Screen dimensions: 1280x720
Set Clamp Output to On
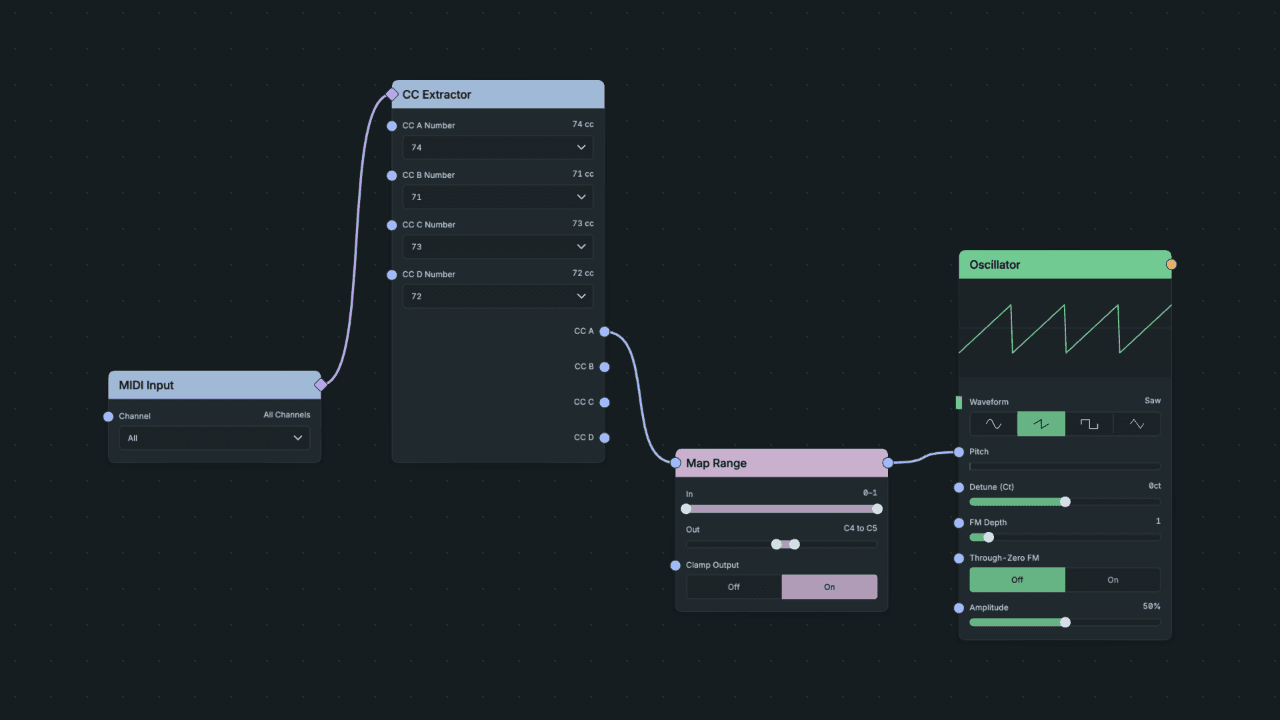pos(829,587)
